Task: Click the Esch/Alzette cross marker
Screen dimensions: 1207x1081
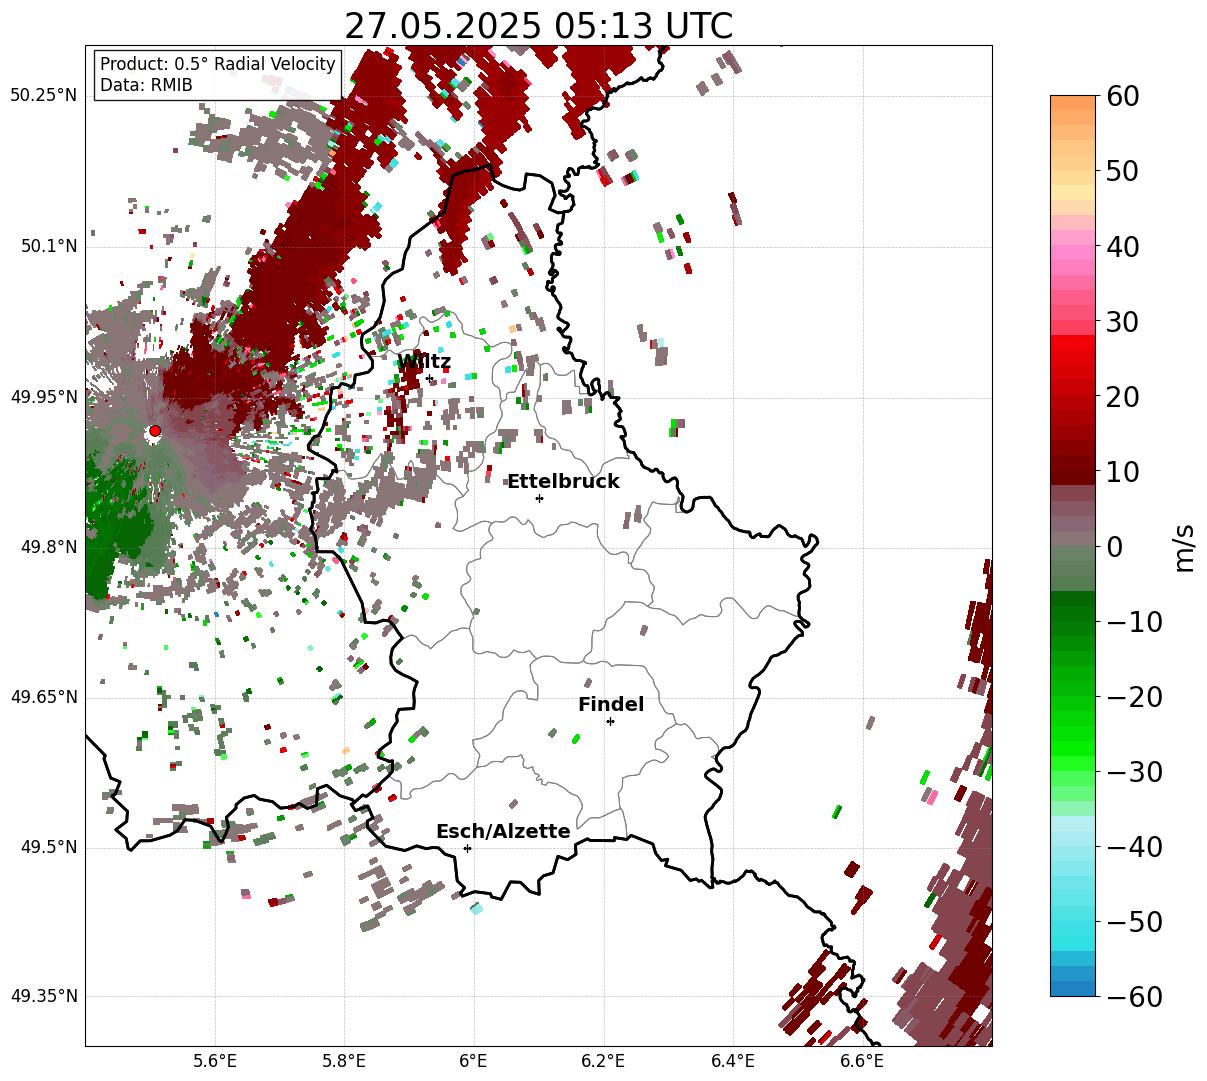Action: pyautogui.click(x=467, y=848)
